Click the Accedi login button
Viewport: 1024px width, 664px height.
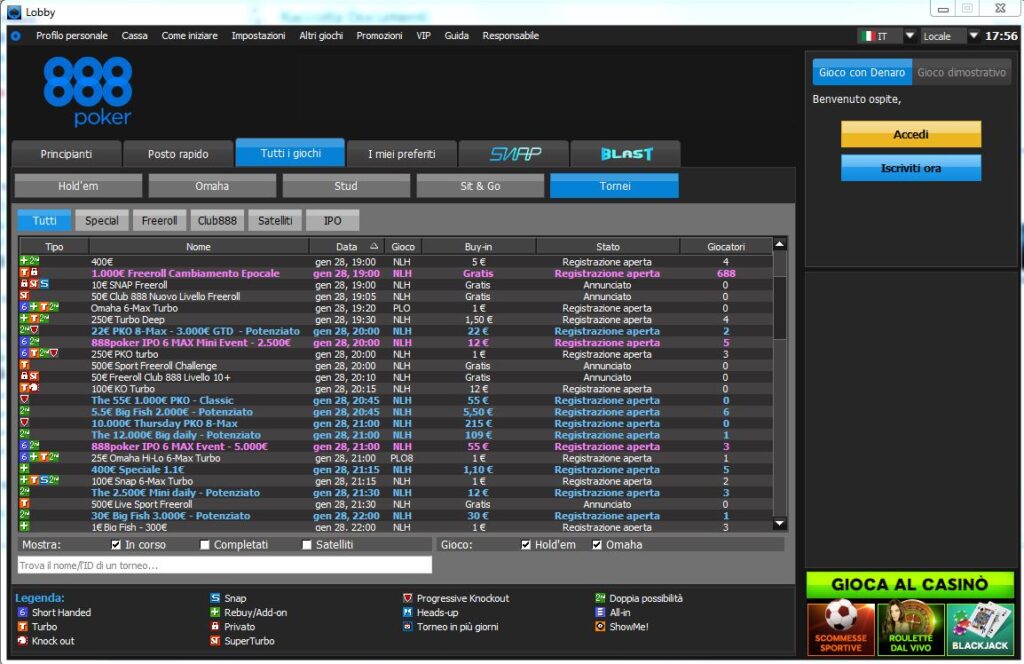[x=910, y=134]
